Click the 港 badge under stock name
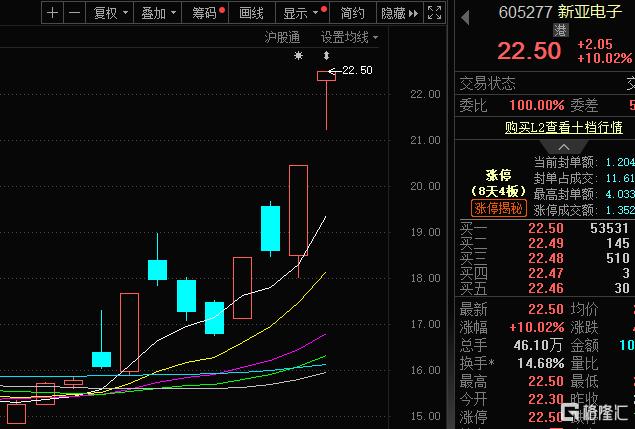Viewport: 635px width, 429px height. 561,30
